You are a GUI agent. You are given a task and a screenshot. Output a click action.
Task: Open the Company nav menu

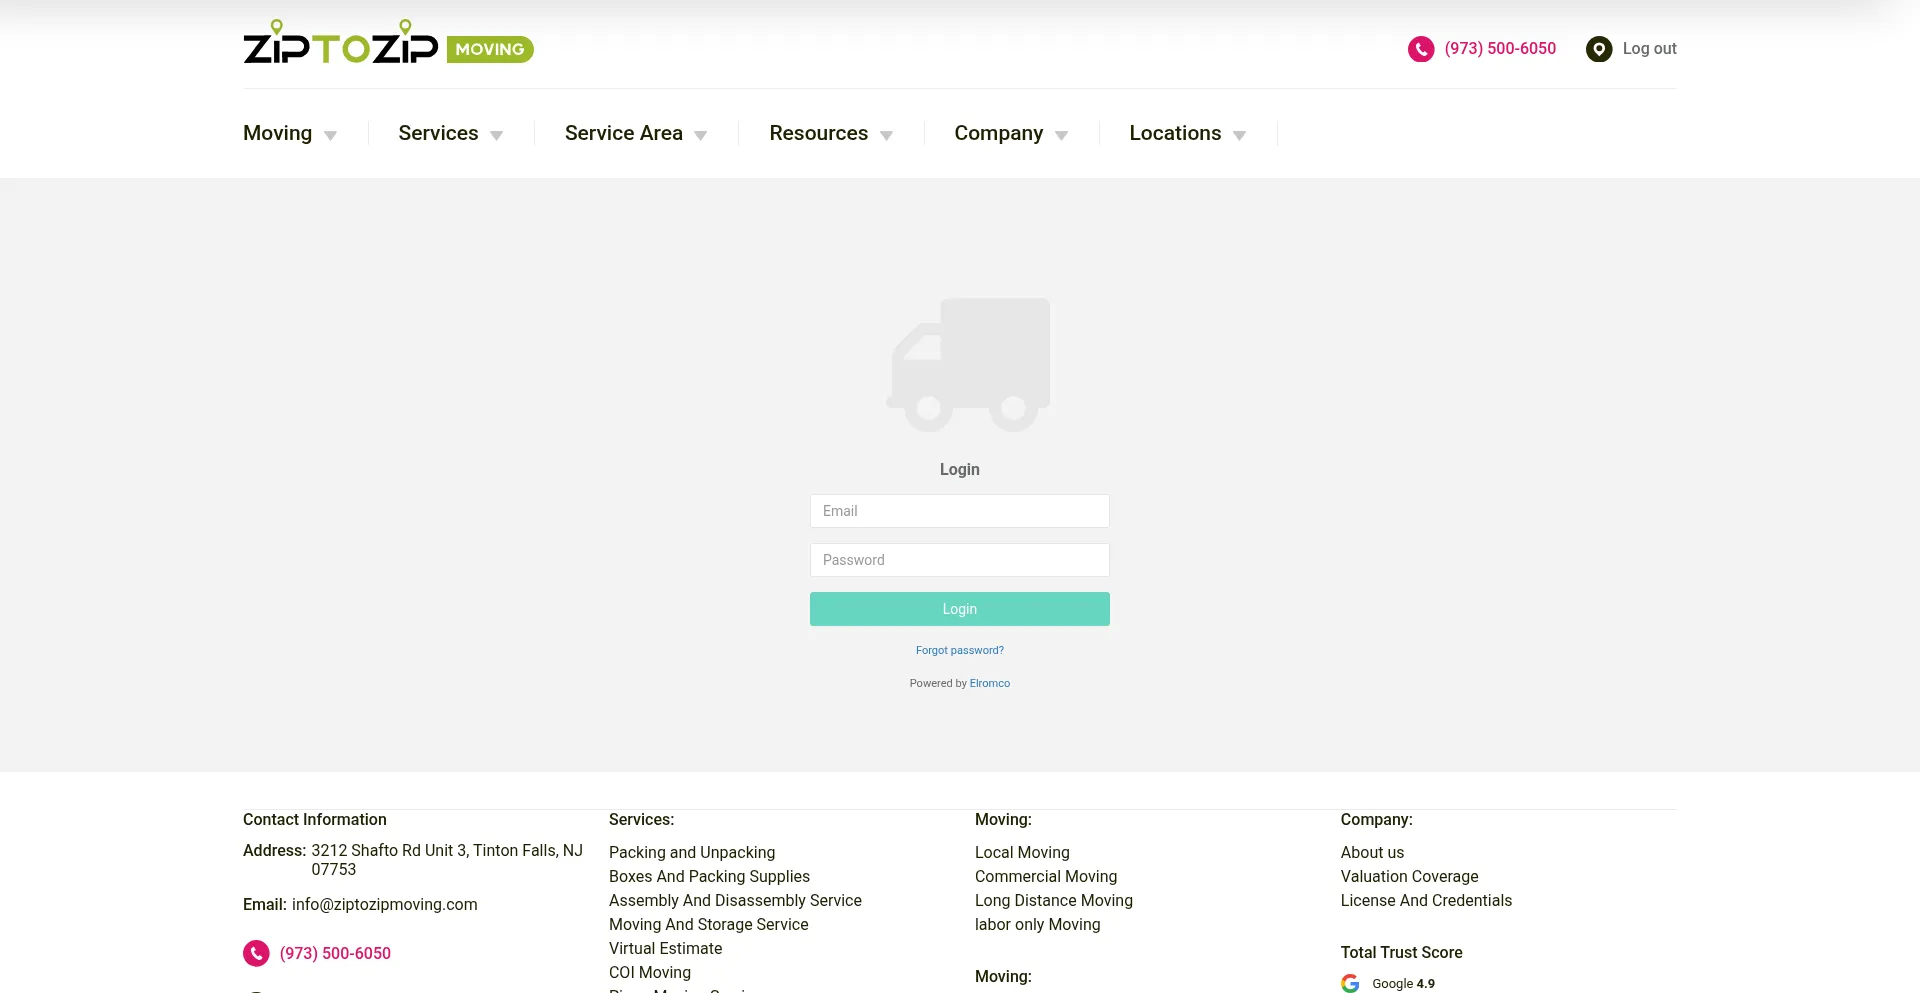click(x=999, y=133)
